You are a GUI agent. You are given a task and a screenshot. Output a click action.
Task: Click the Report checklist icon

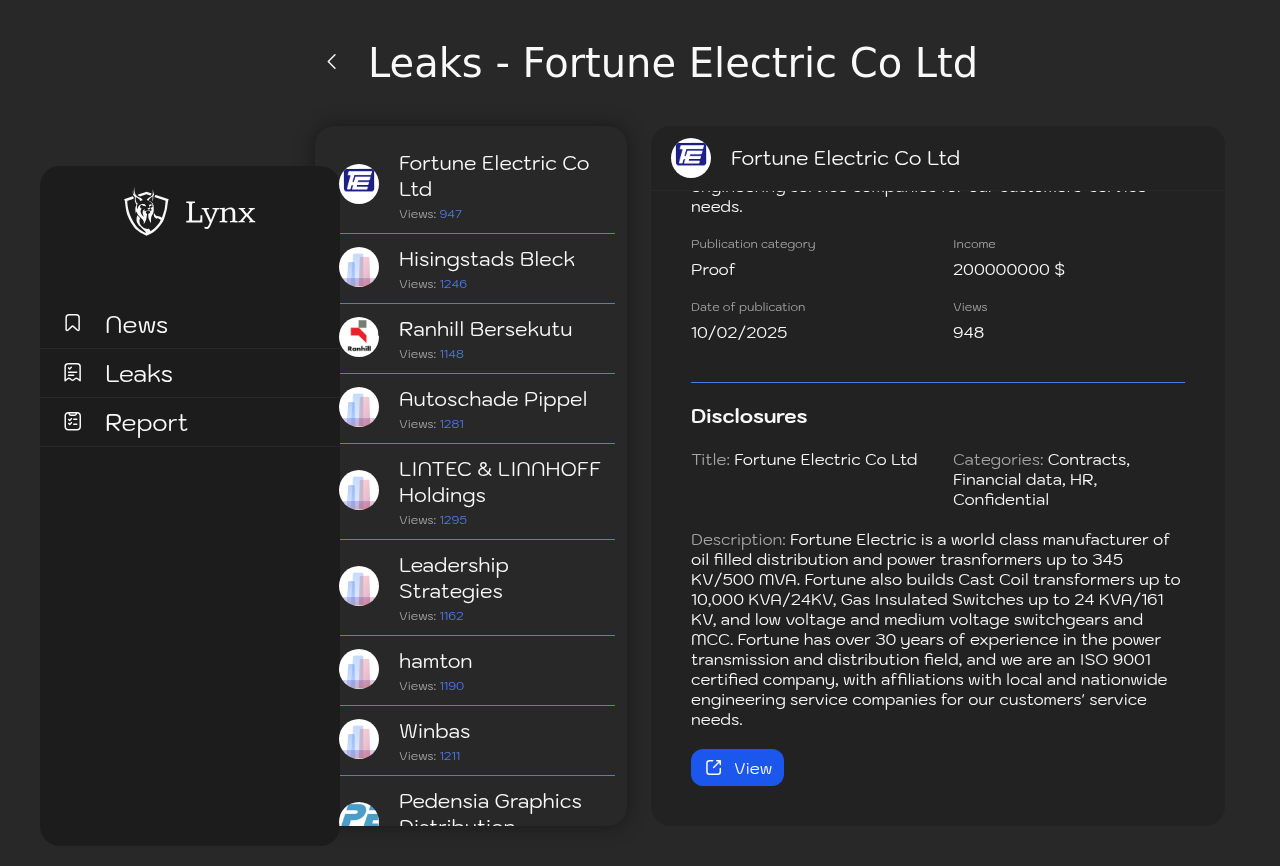pos(73,421)
